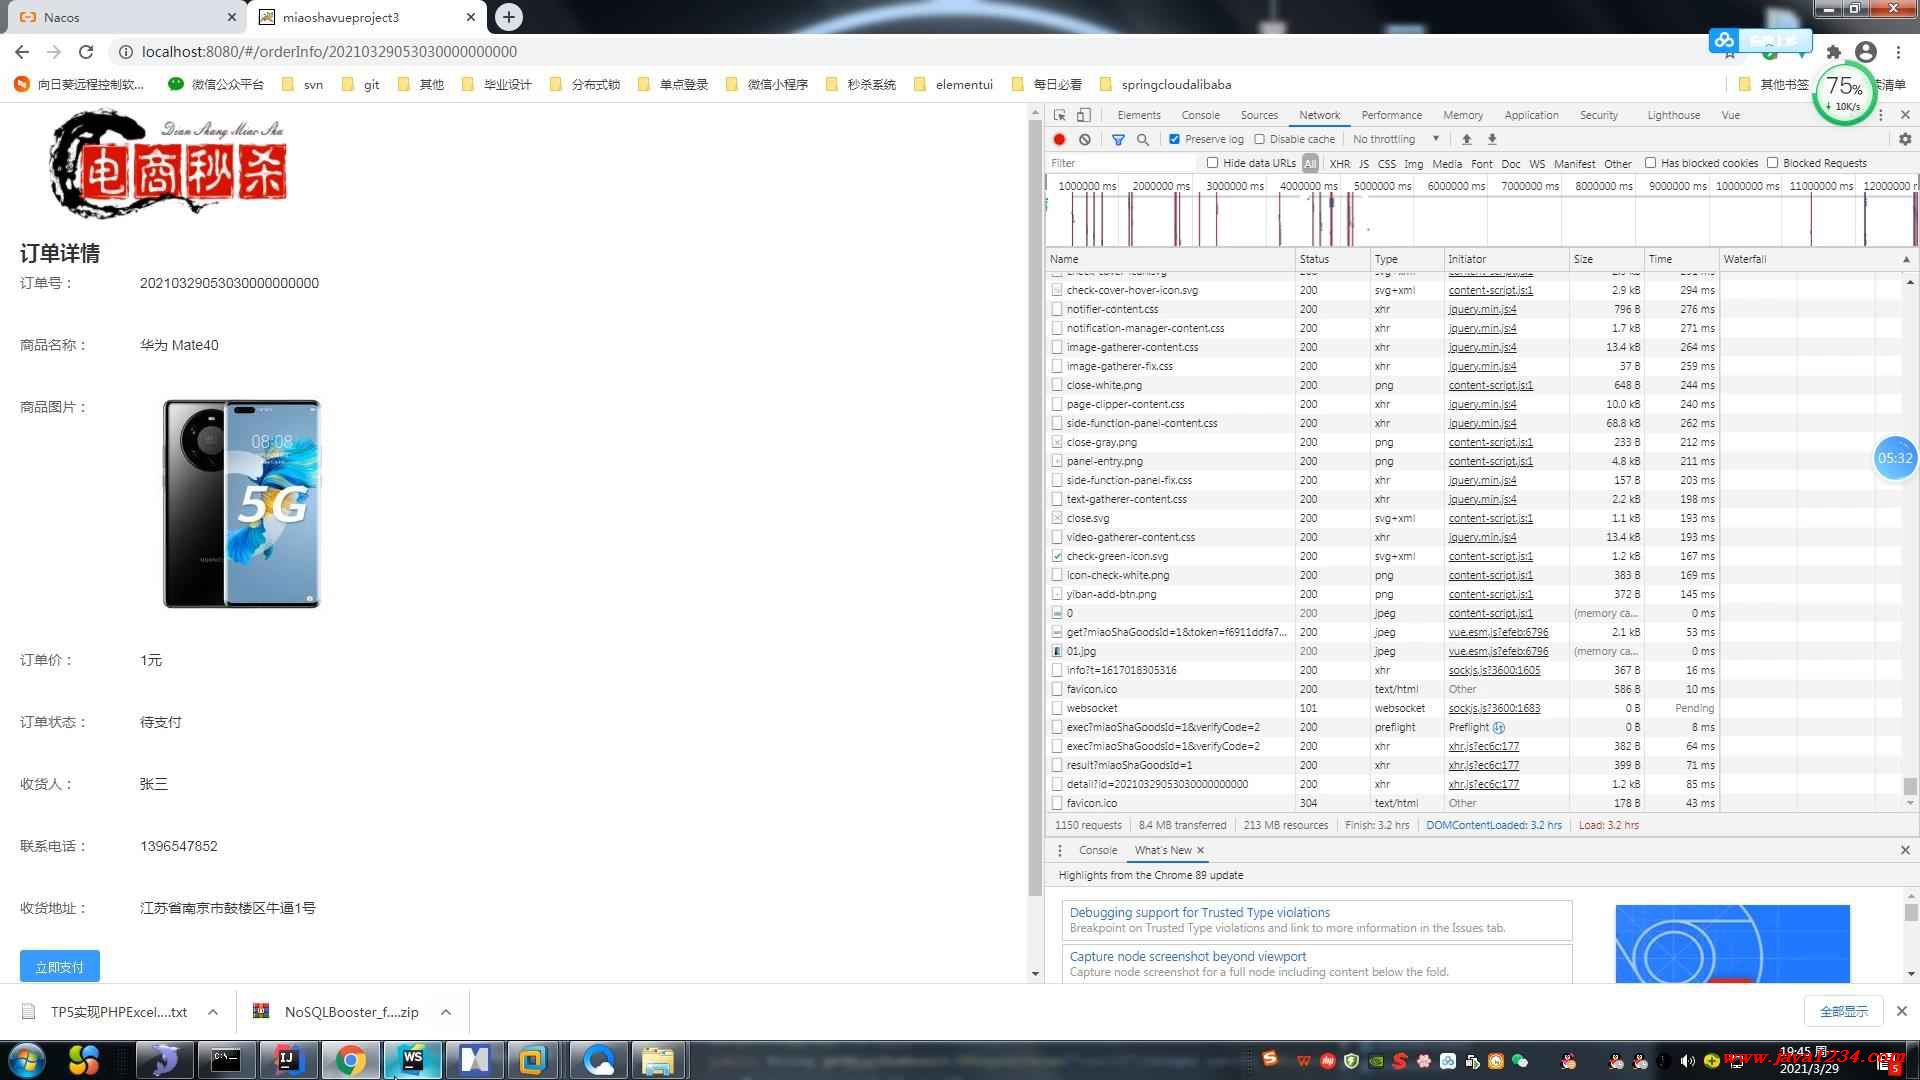The width and height of the screenshot is (1920, 1080).
Task: Close the What's New drawer tab
Action: pyautogui.click(x=1200, y=850)
